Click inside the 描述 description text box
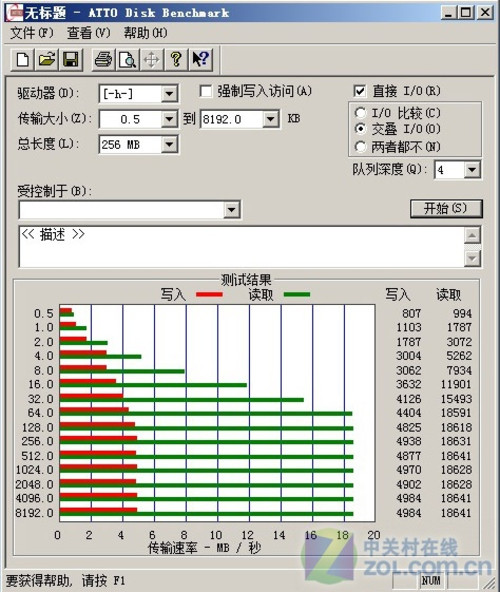Screen dimensions: 500x592 pyautogui.click(x=242, y=247)
